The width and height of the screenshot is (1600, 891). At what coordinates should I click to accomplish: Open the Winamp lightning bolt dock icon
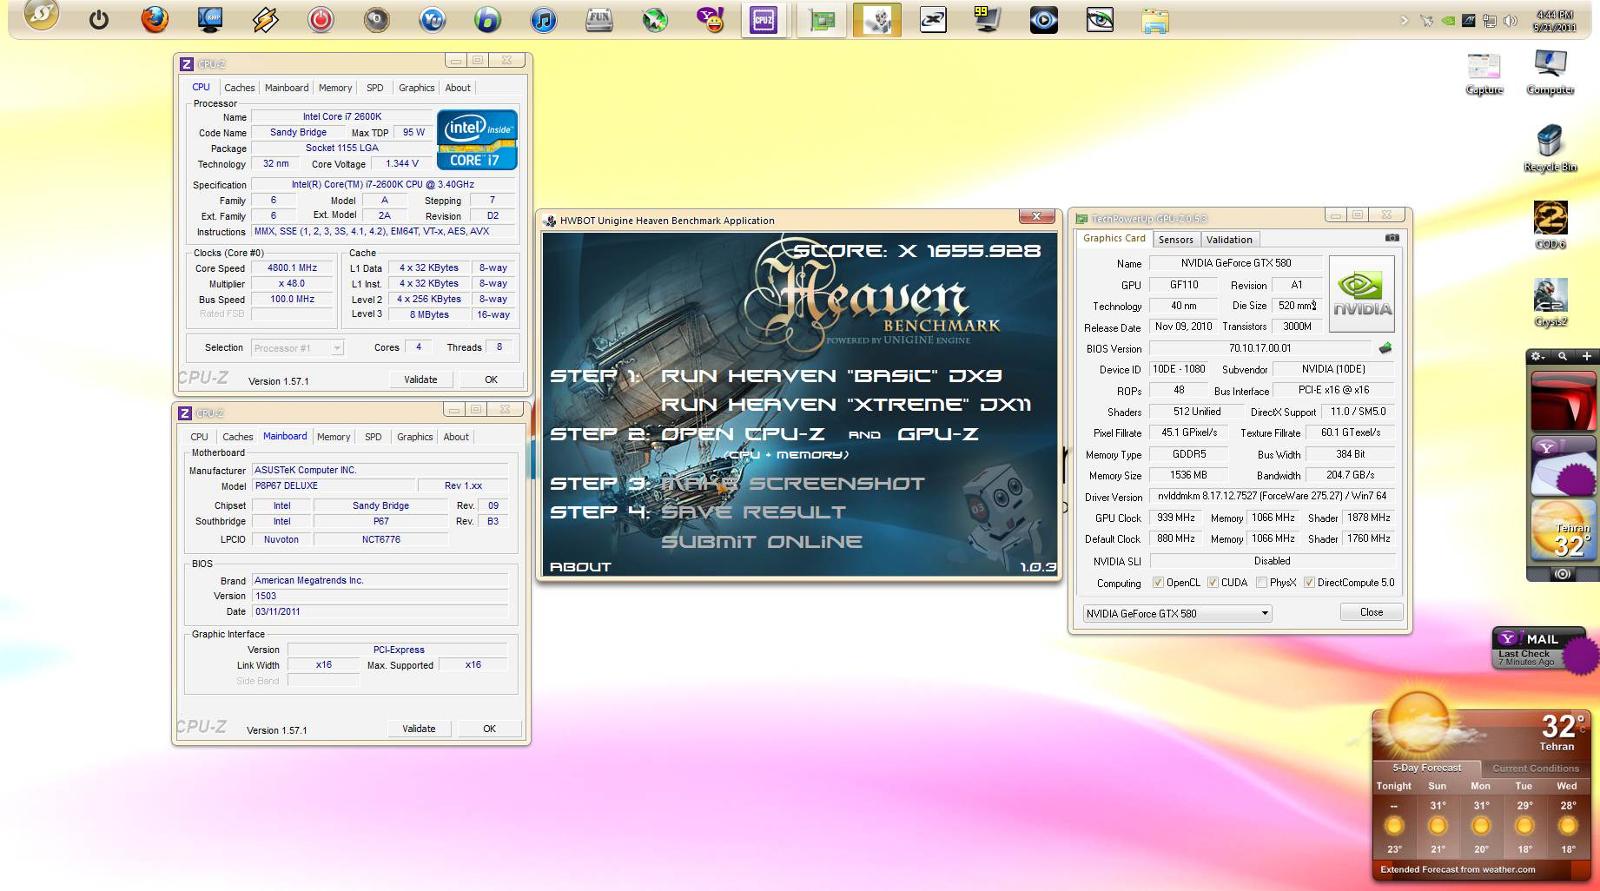265,19
